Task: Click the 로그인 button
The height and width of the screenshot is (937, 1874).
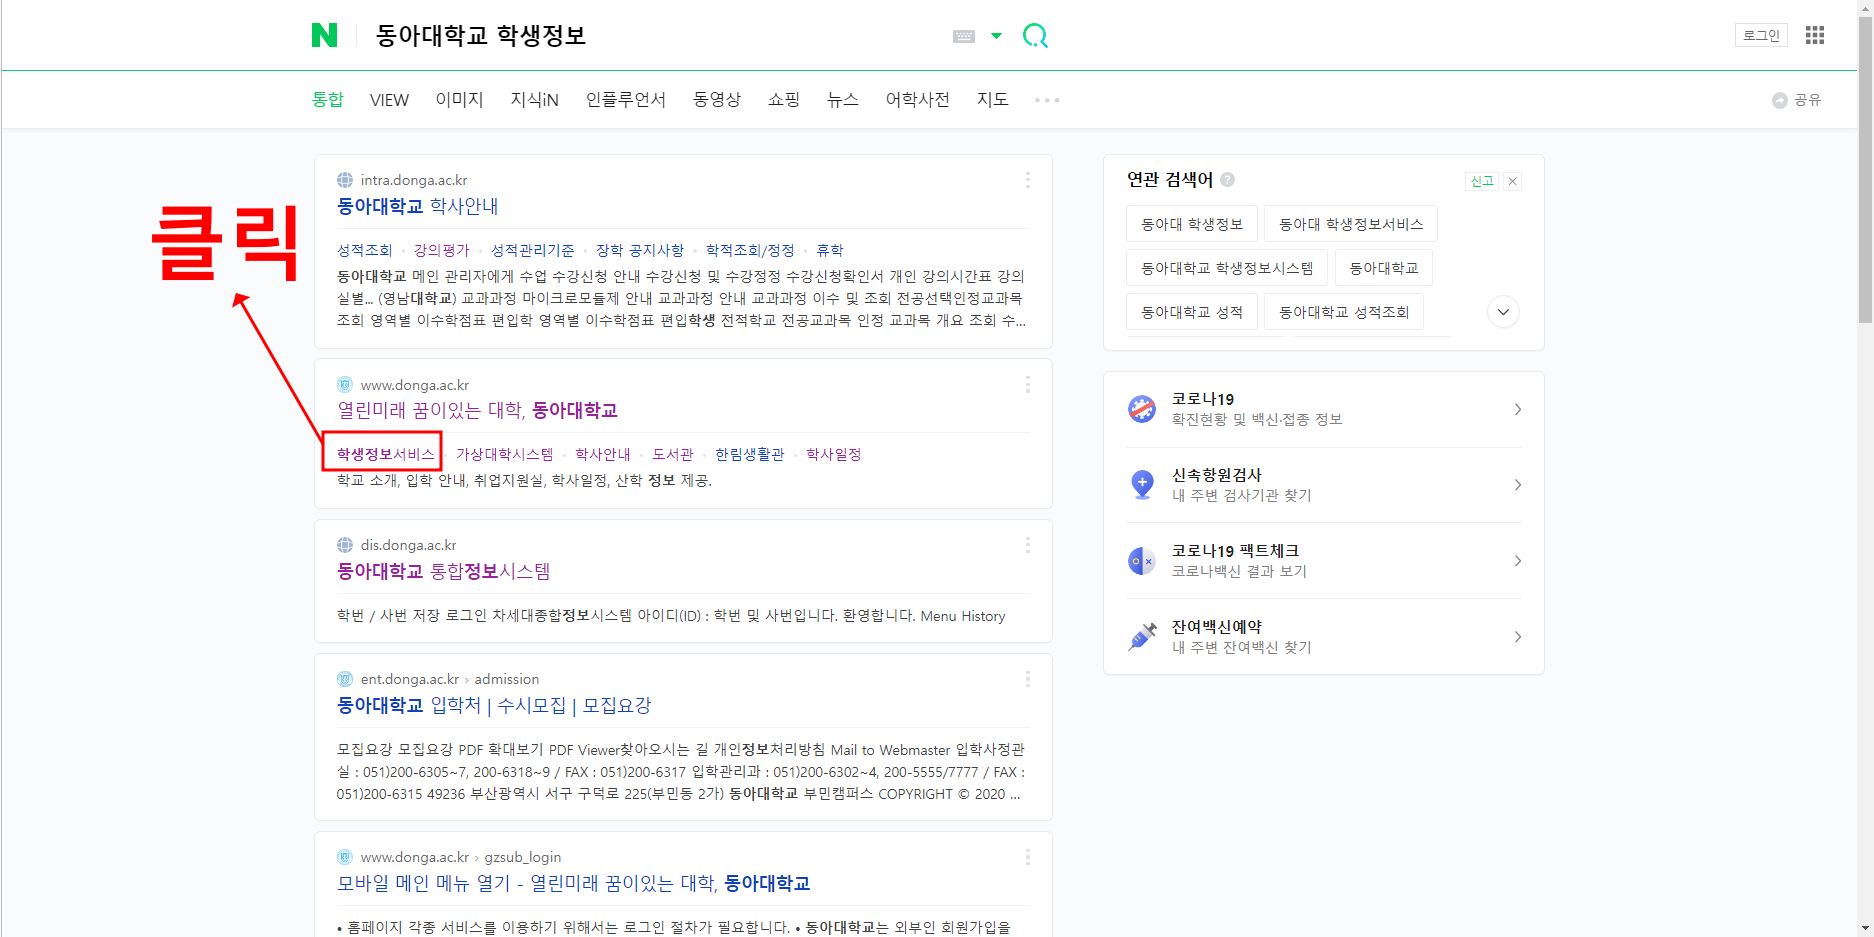Action: click(x=1761, y=36)
